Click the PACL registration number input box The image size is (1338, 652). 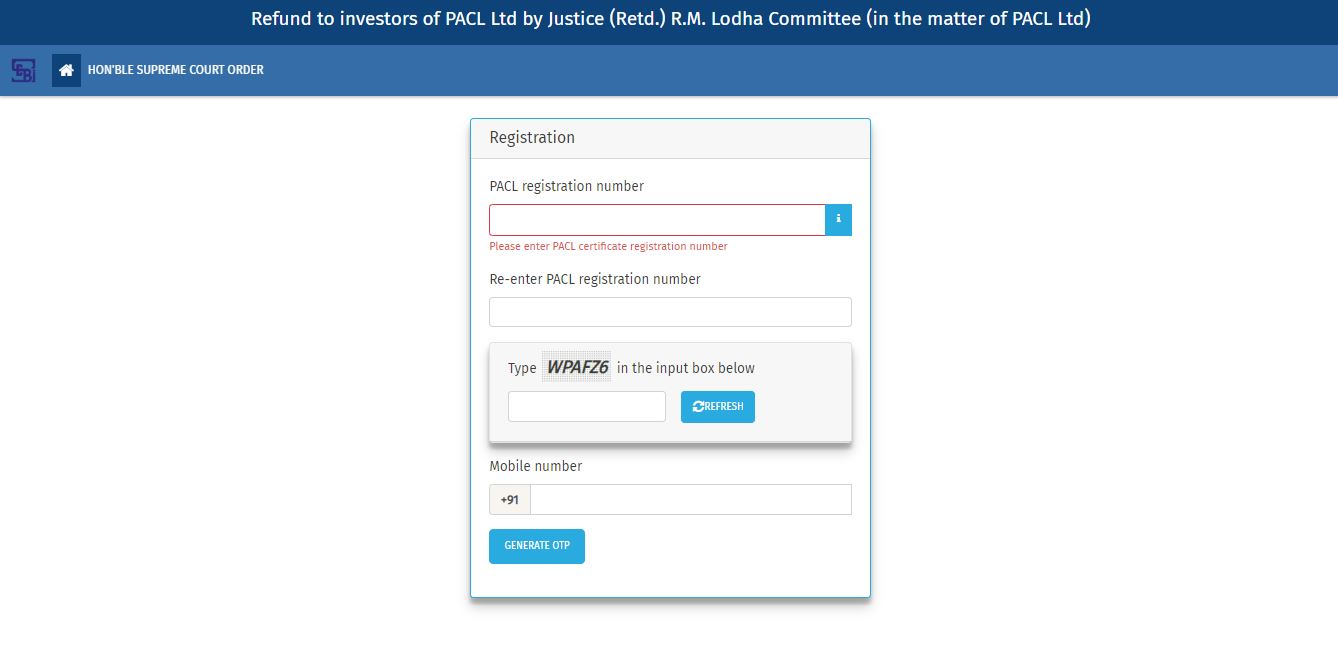pyautogui.click(x=657, y=219)
